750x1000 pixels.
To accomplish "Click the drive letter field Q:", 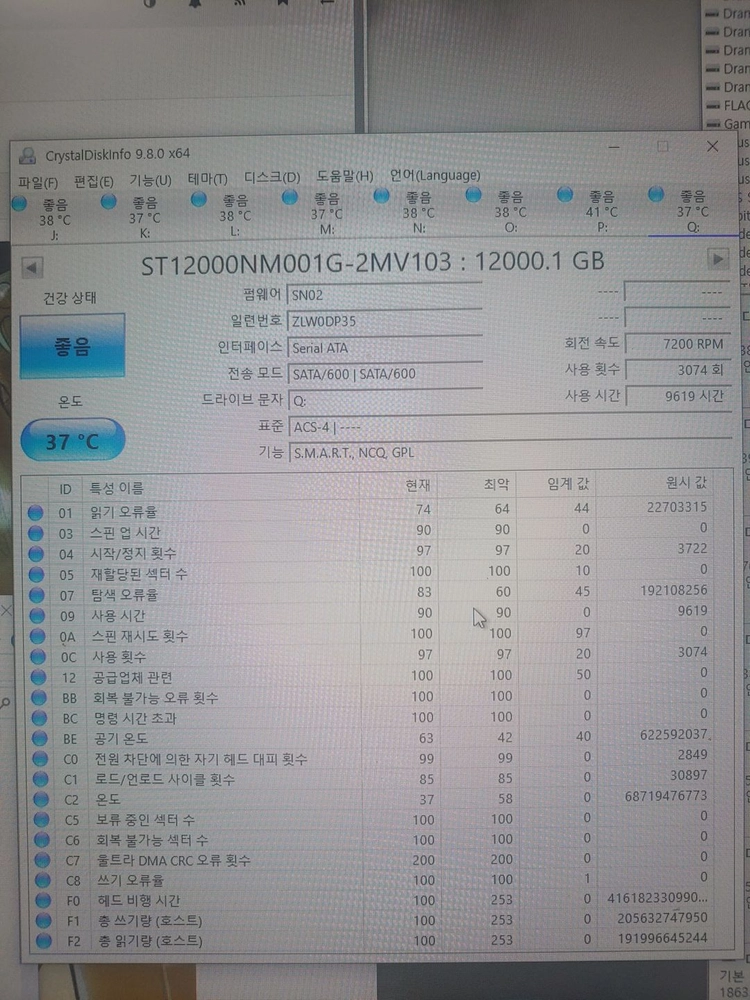I will point(385,400).
